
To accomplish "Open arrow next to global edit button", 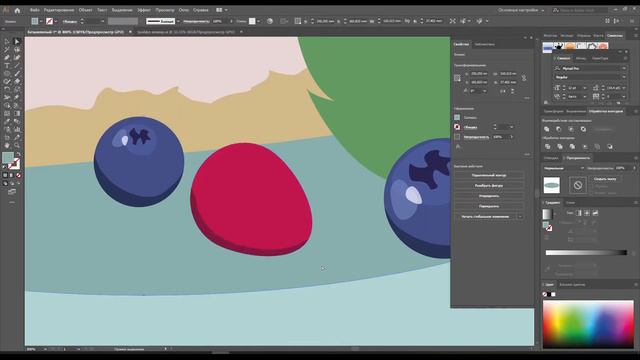I will (520, 217).
